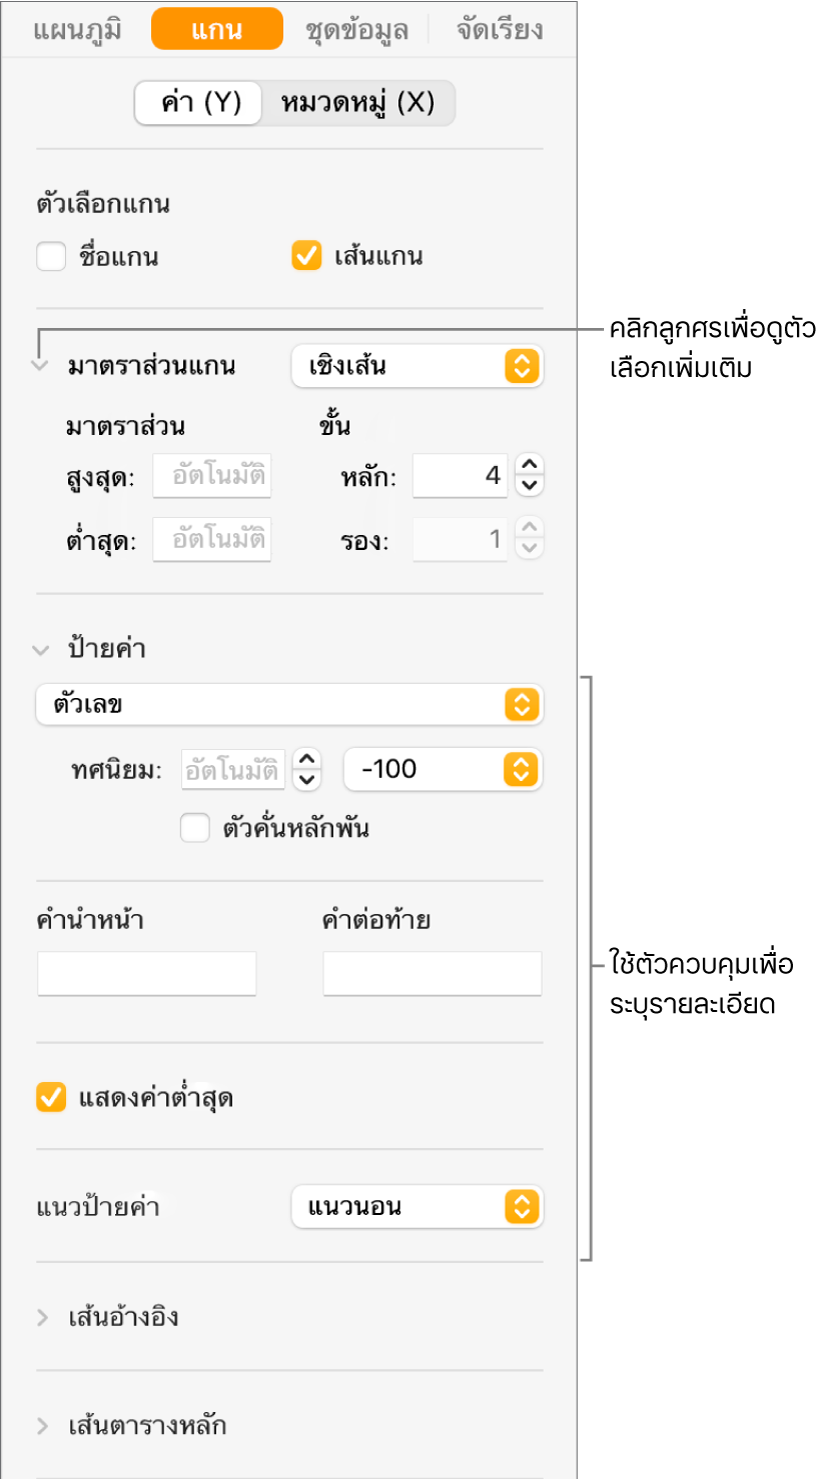Image resolution: width=830 pixels, height=1479 pixels.
Task: Select the ค่า (Y) segment button
Action: coord(200,104)
